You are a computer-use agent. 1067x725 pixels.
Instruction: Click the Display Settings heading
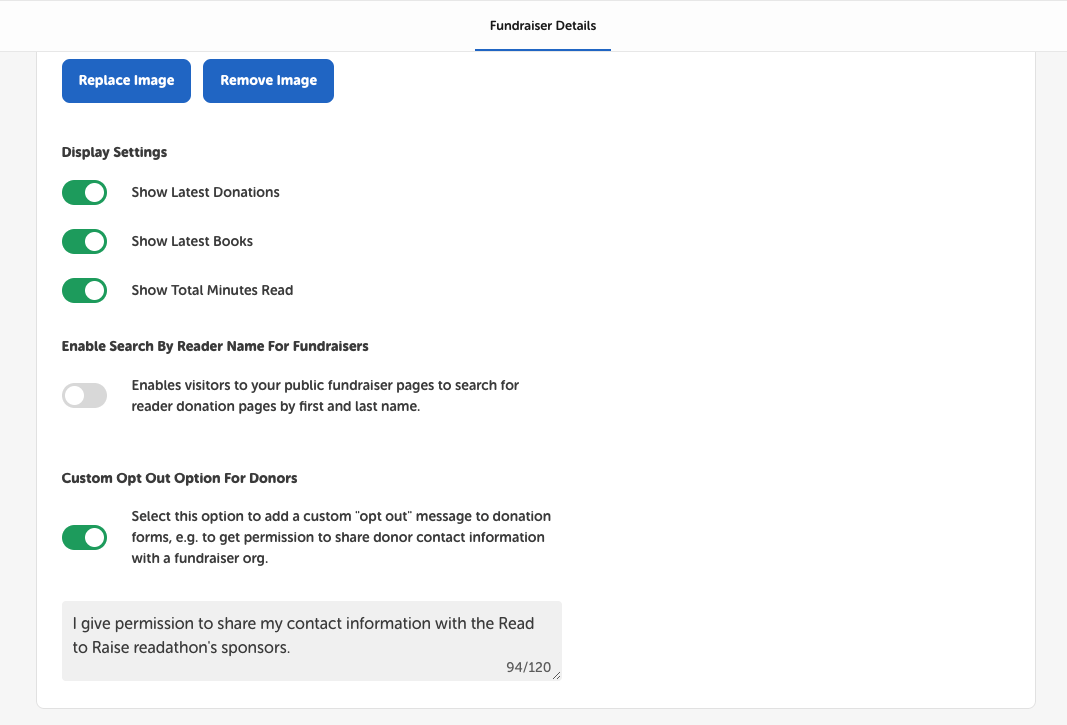114,152
